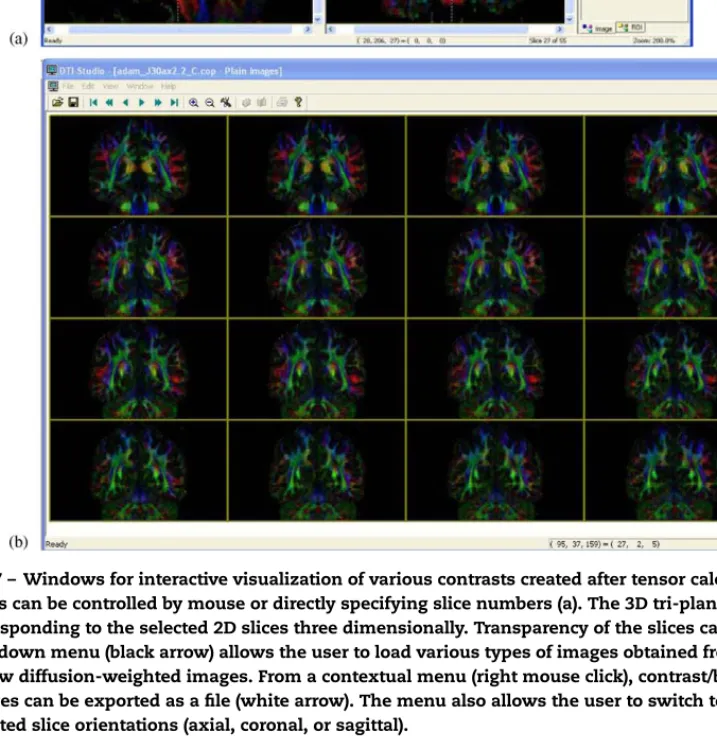Click the Zoom In magnifier icon

point(194,102)
